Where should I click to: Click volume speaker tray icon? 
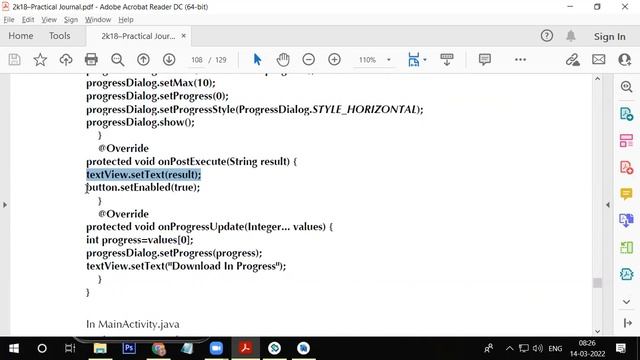click(x=537, y=348)
